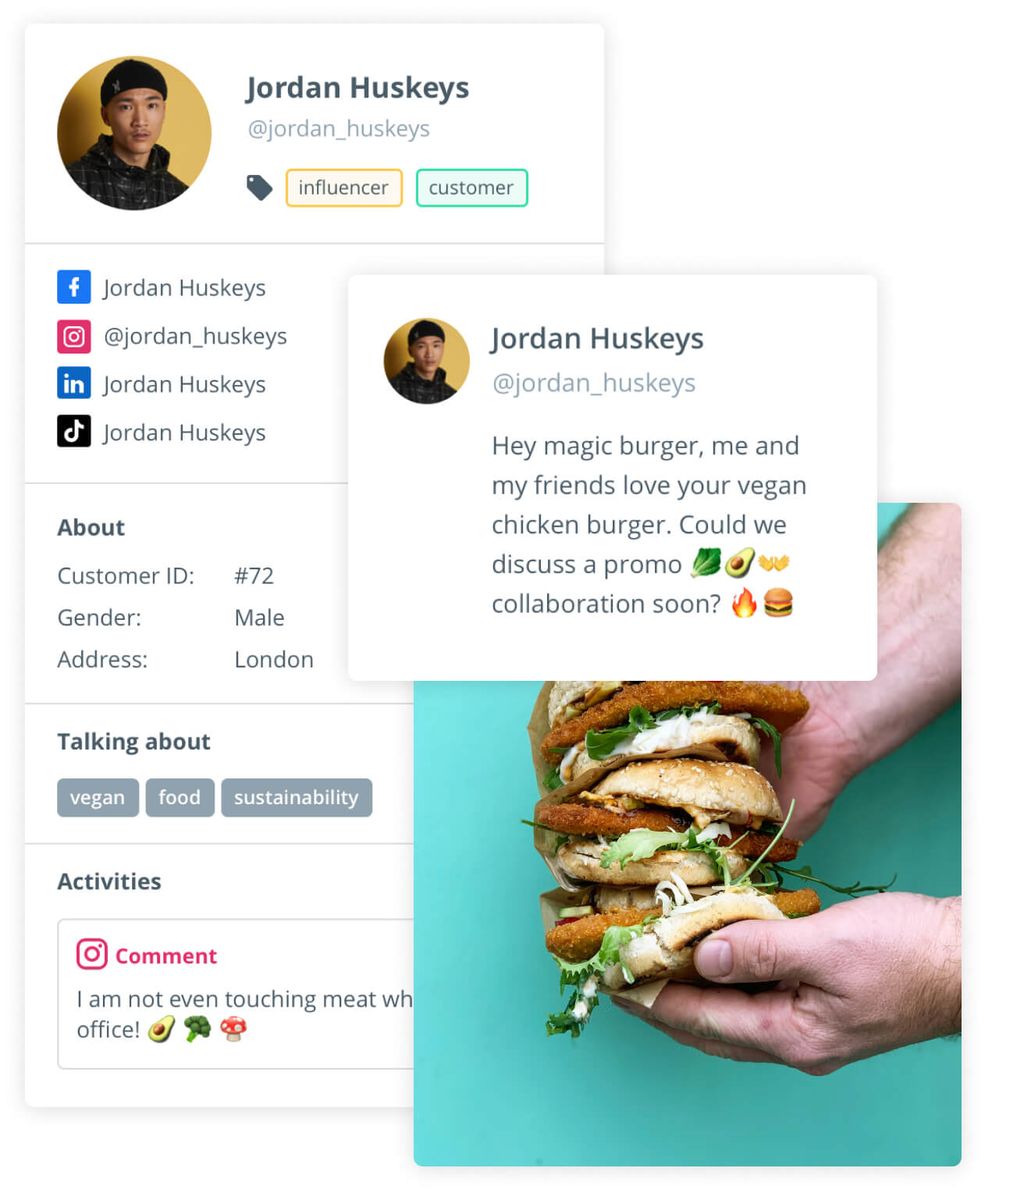Select the influencer tag

tap(344, 188)
